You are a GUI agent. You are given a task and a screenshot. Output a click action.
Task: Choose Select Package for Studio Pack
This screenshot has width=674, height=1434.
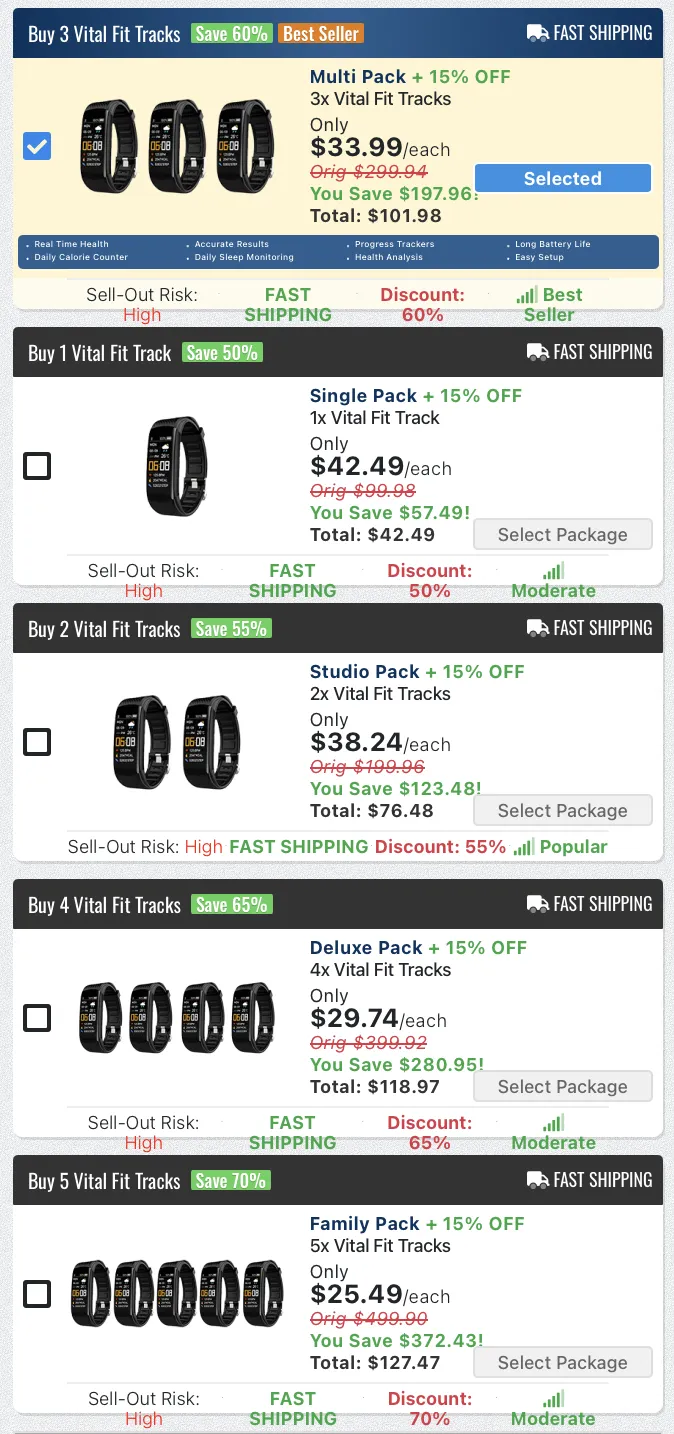point(562,810)
